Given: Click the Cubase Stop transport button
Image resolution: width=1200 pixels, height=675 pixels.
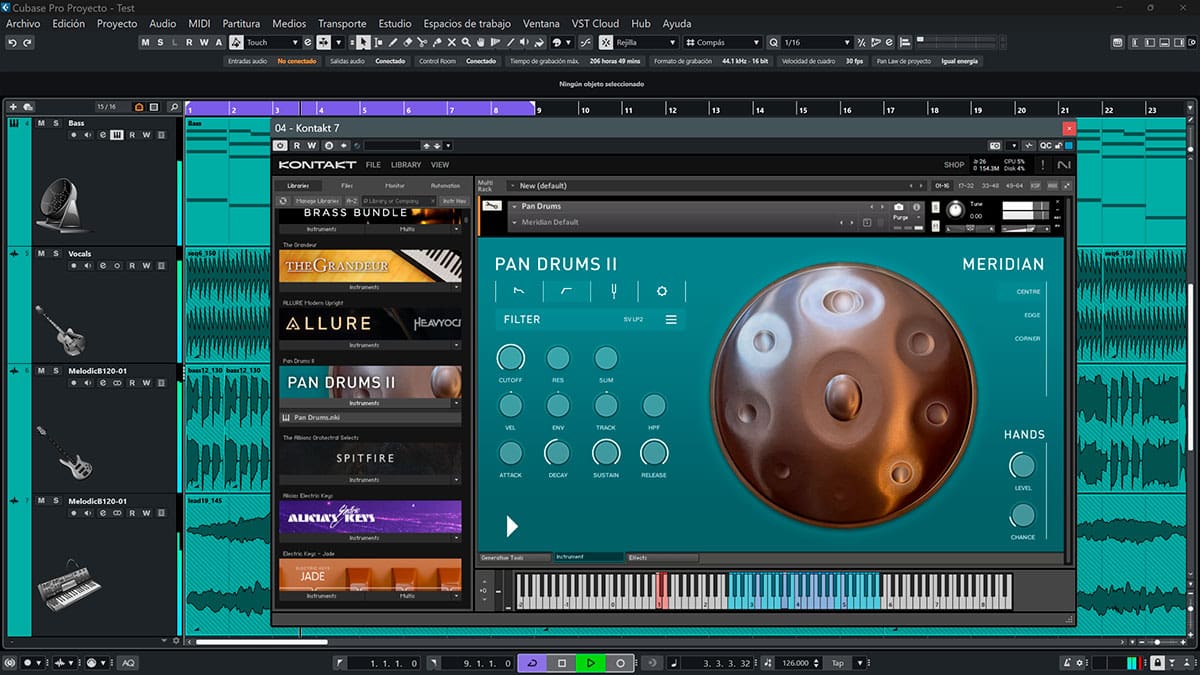Looking at the screenshot, I should click(x=562, y=663).
